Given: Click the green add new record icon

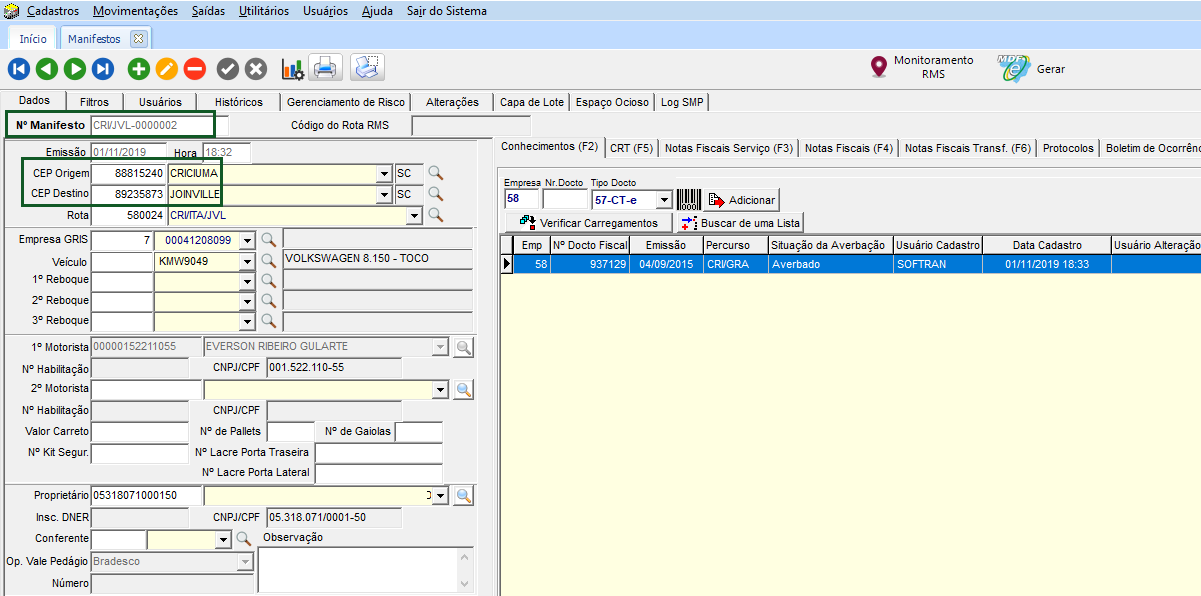Looking at the screenshot, I should pos(139,69).
